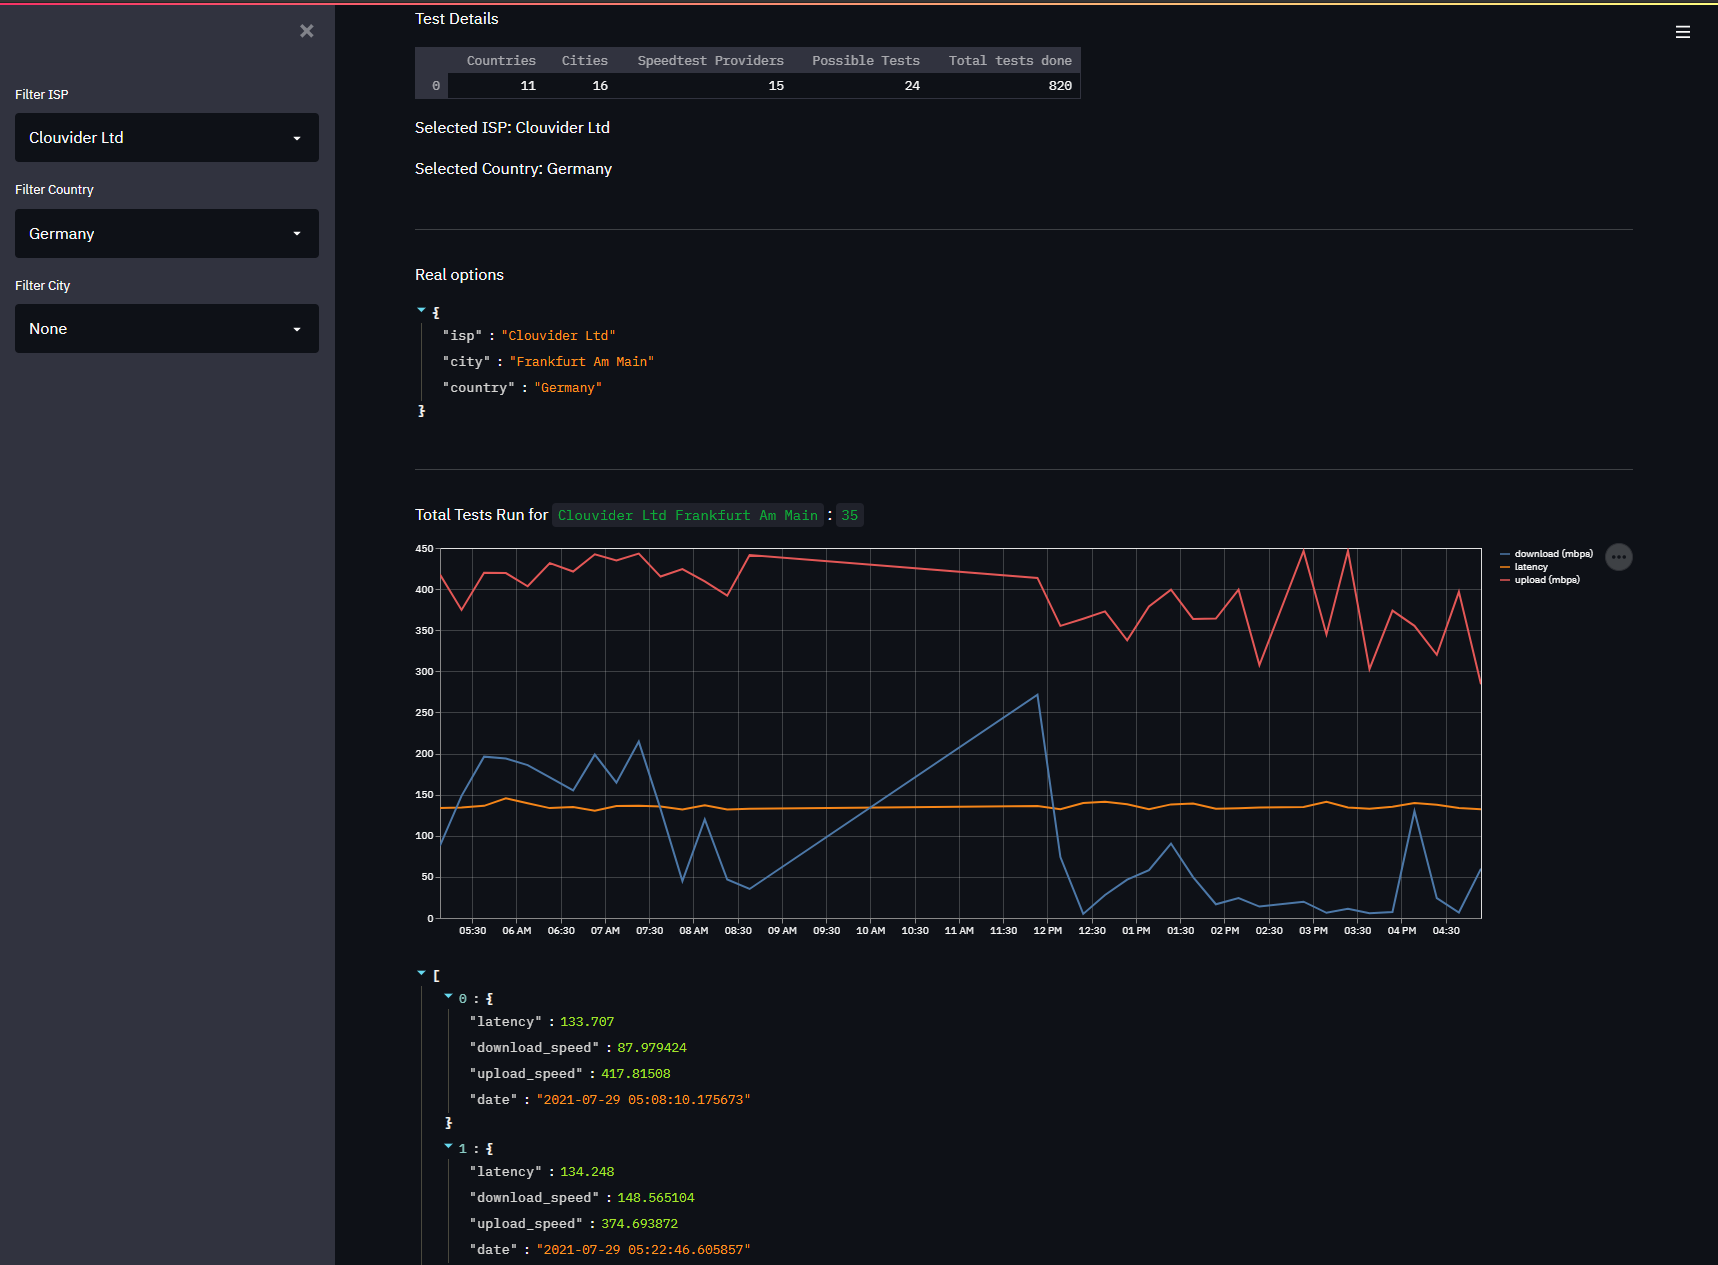Collapse JSON entry 1 in results
Screen dimensions: 1718x1265
click(449, 1147)
